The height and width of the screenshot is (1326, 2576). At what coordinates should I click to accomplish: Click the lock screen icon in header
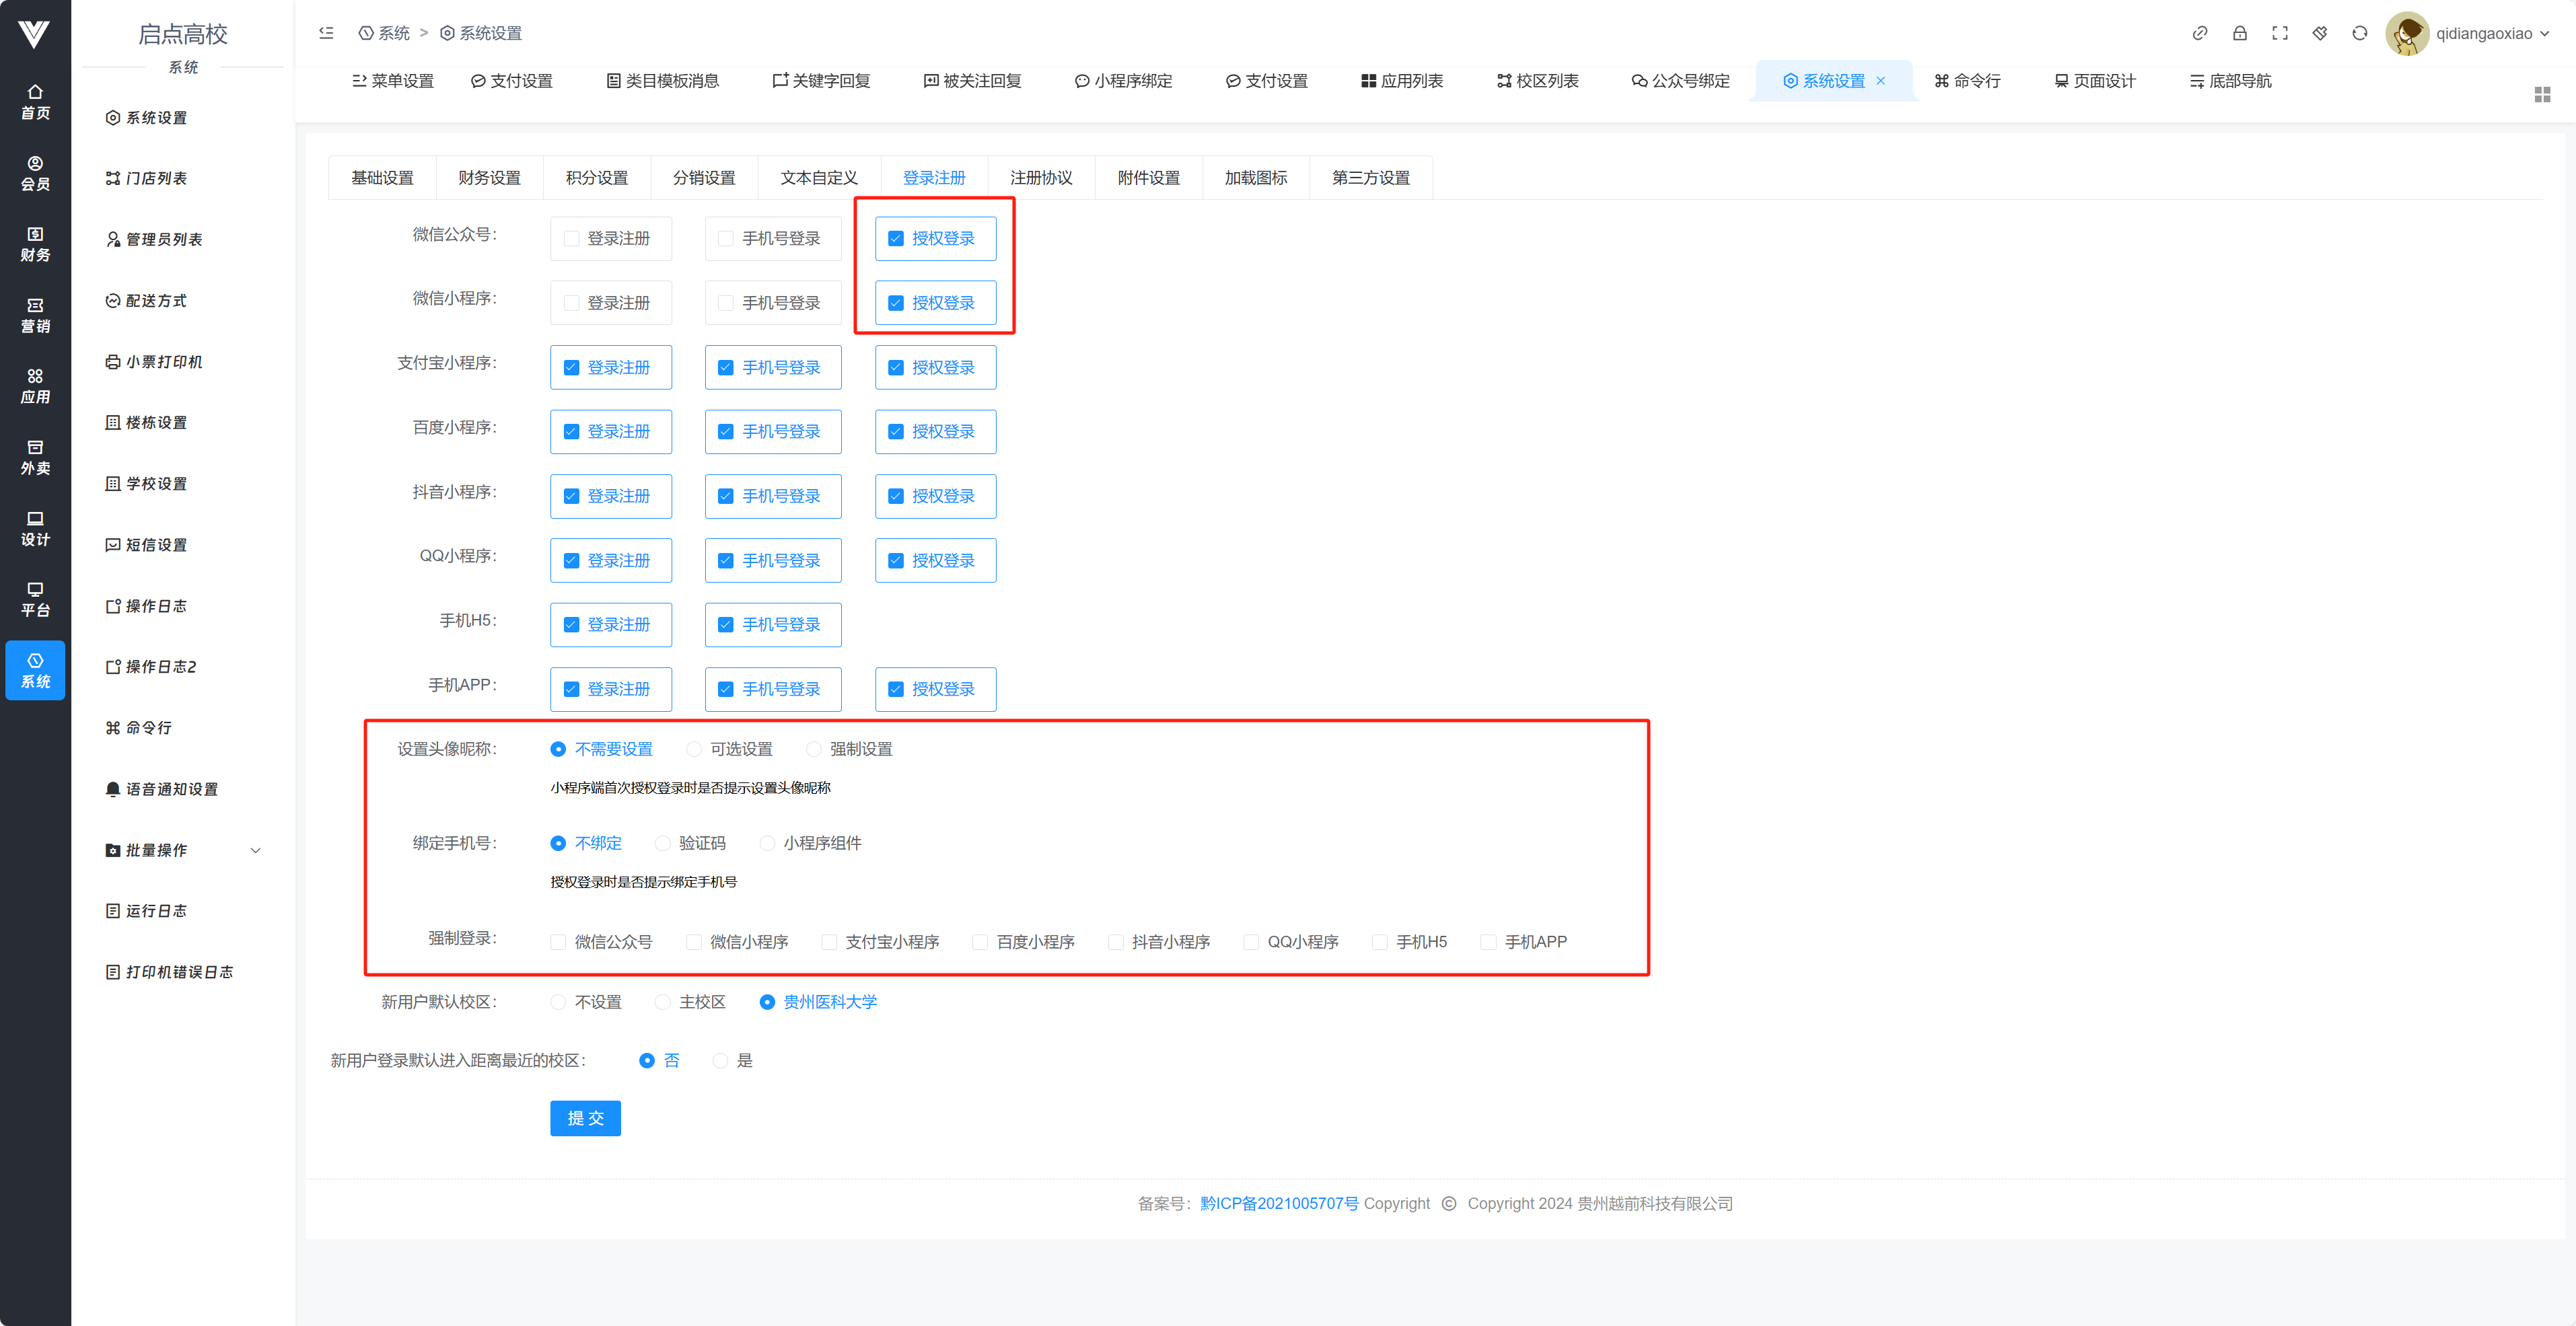coord(2239,33)
